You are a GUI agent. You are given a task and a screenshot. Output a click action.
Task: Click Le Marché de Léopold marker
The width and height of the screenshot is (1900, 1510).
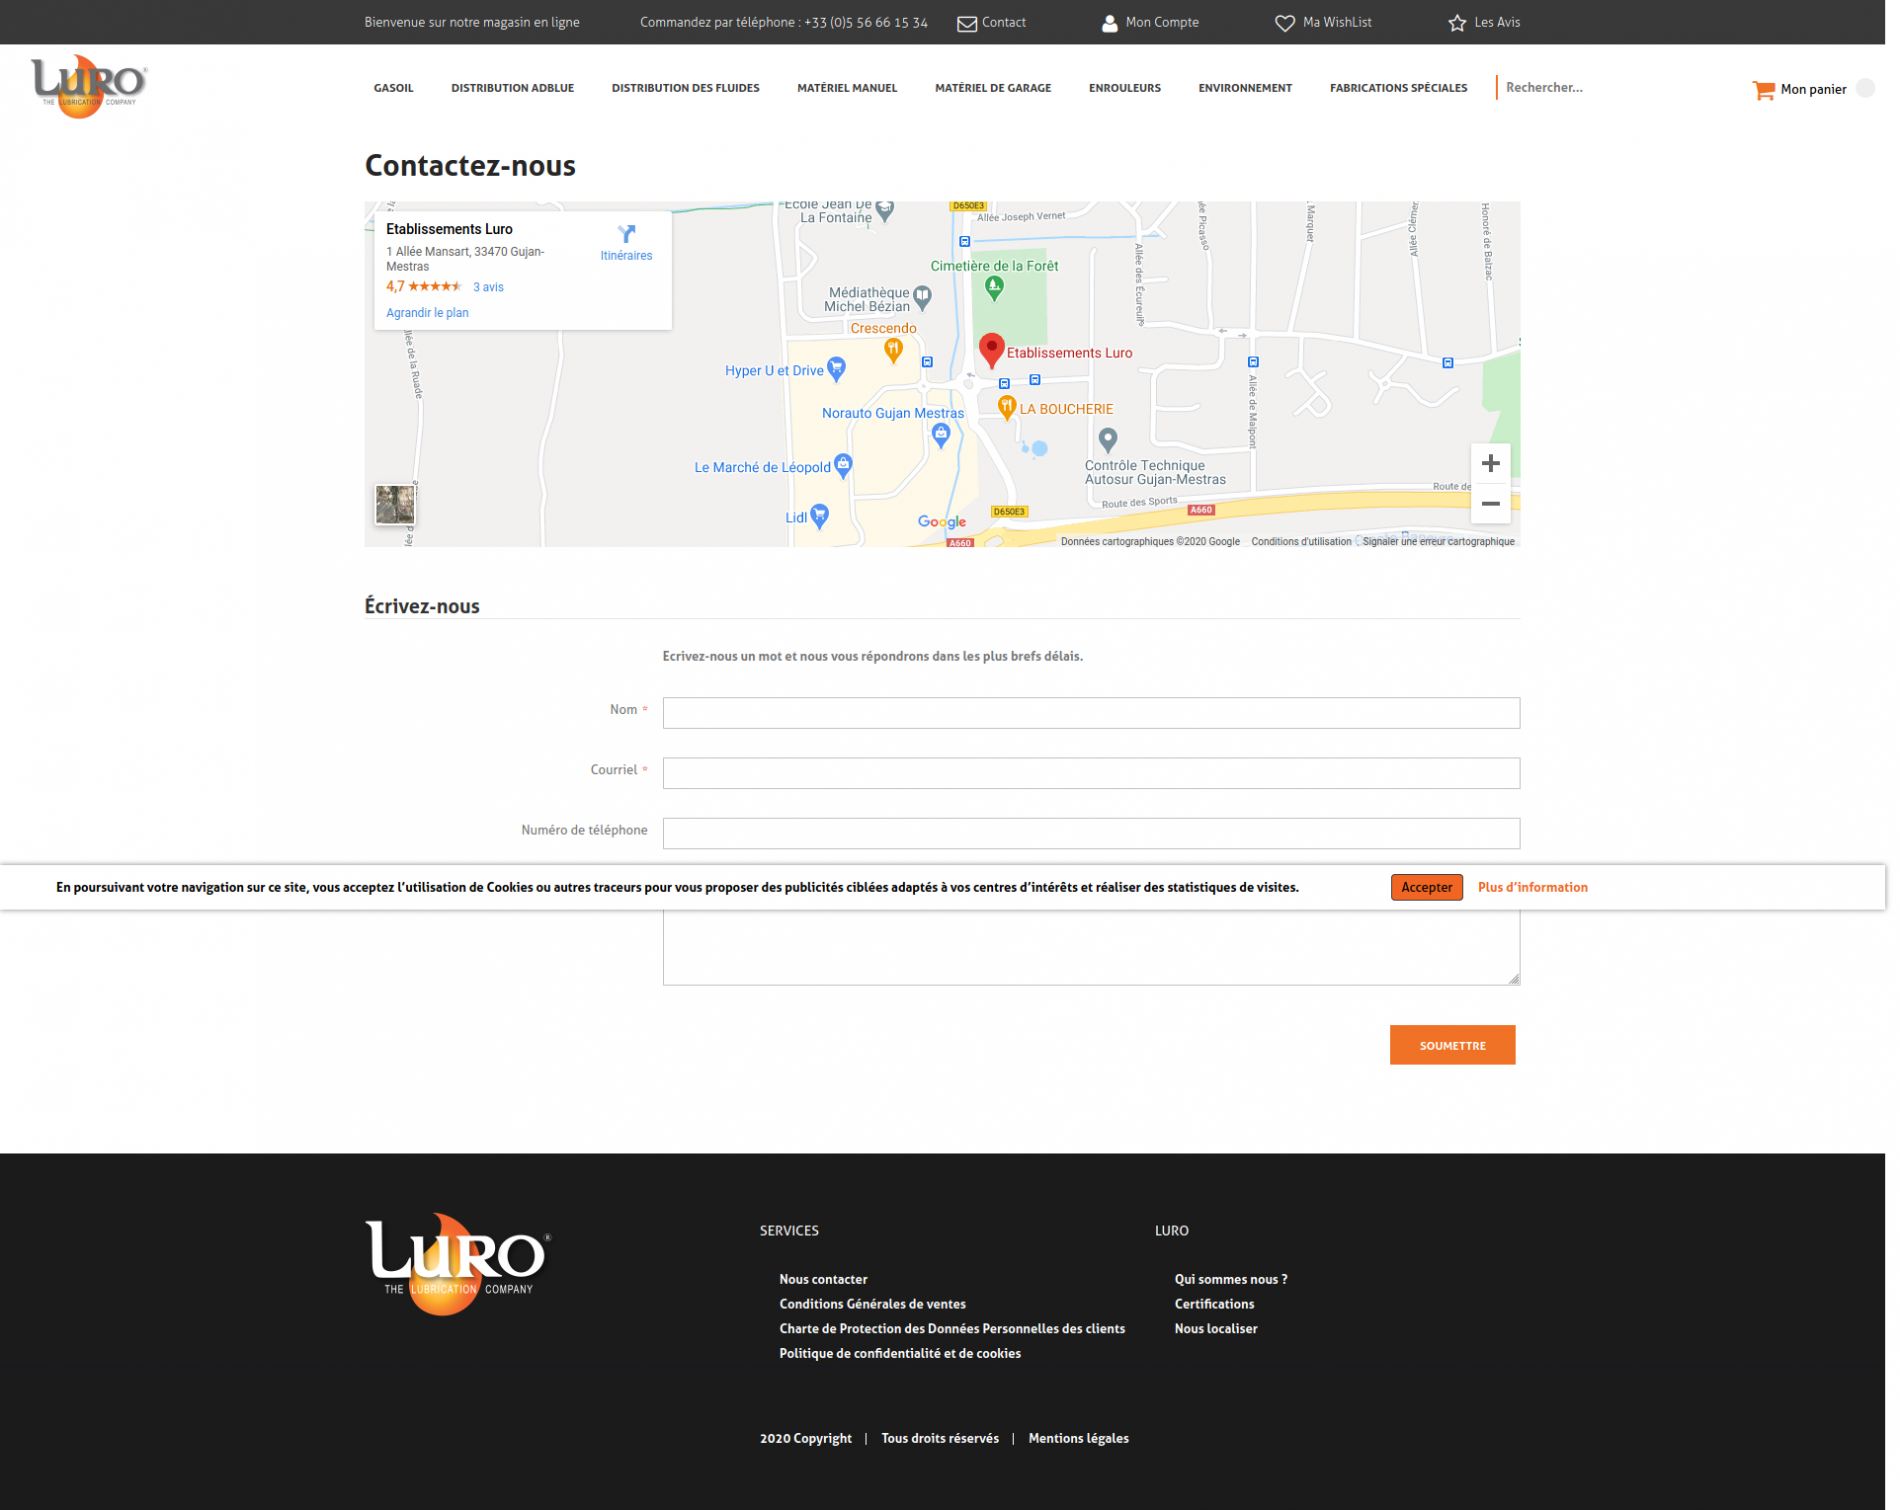coord(843,465)
